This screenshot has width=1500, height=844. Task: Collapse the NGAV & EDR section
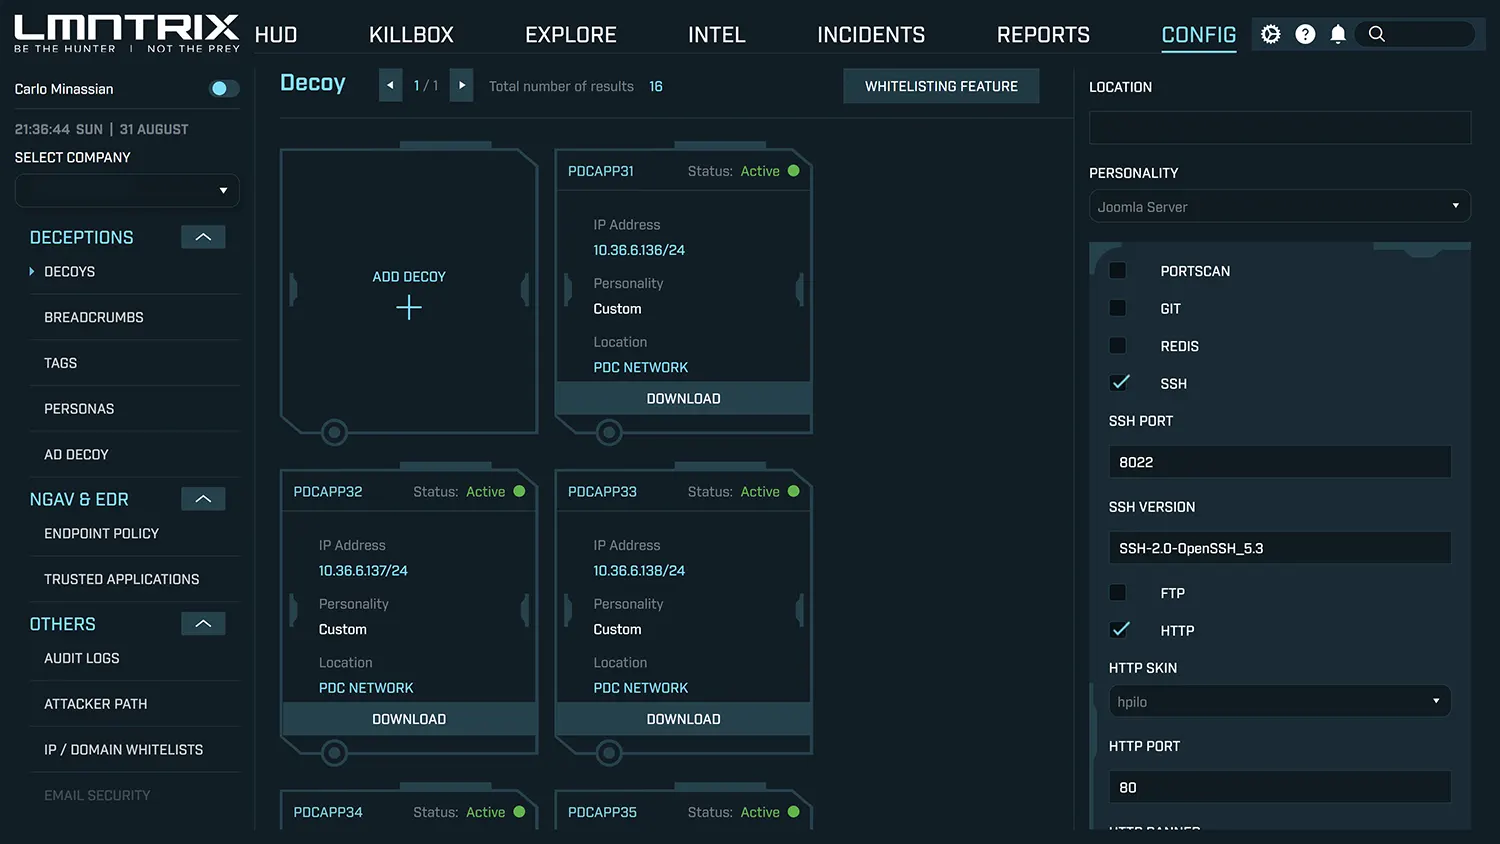[203, 499]
